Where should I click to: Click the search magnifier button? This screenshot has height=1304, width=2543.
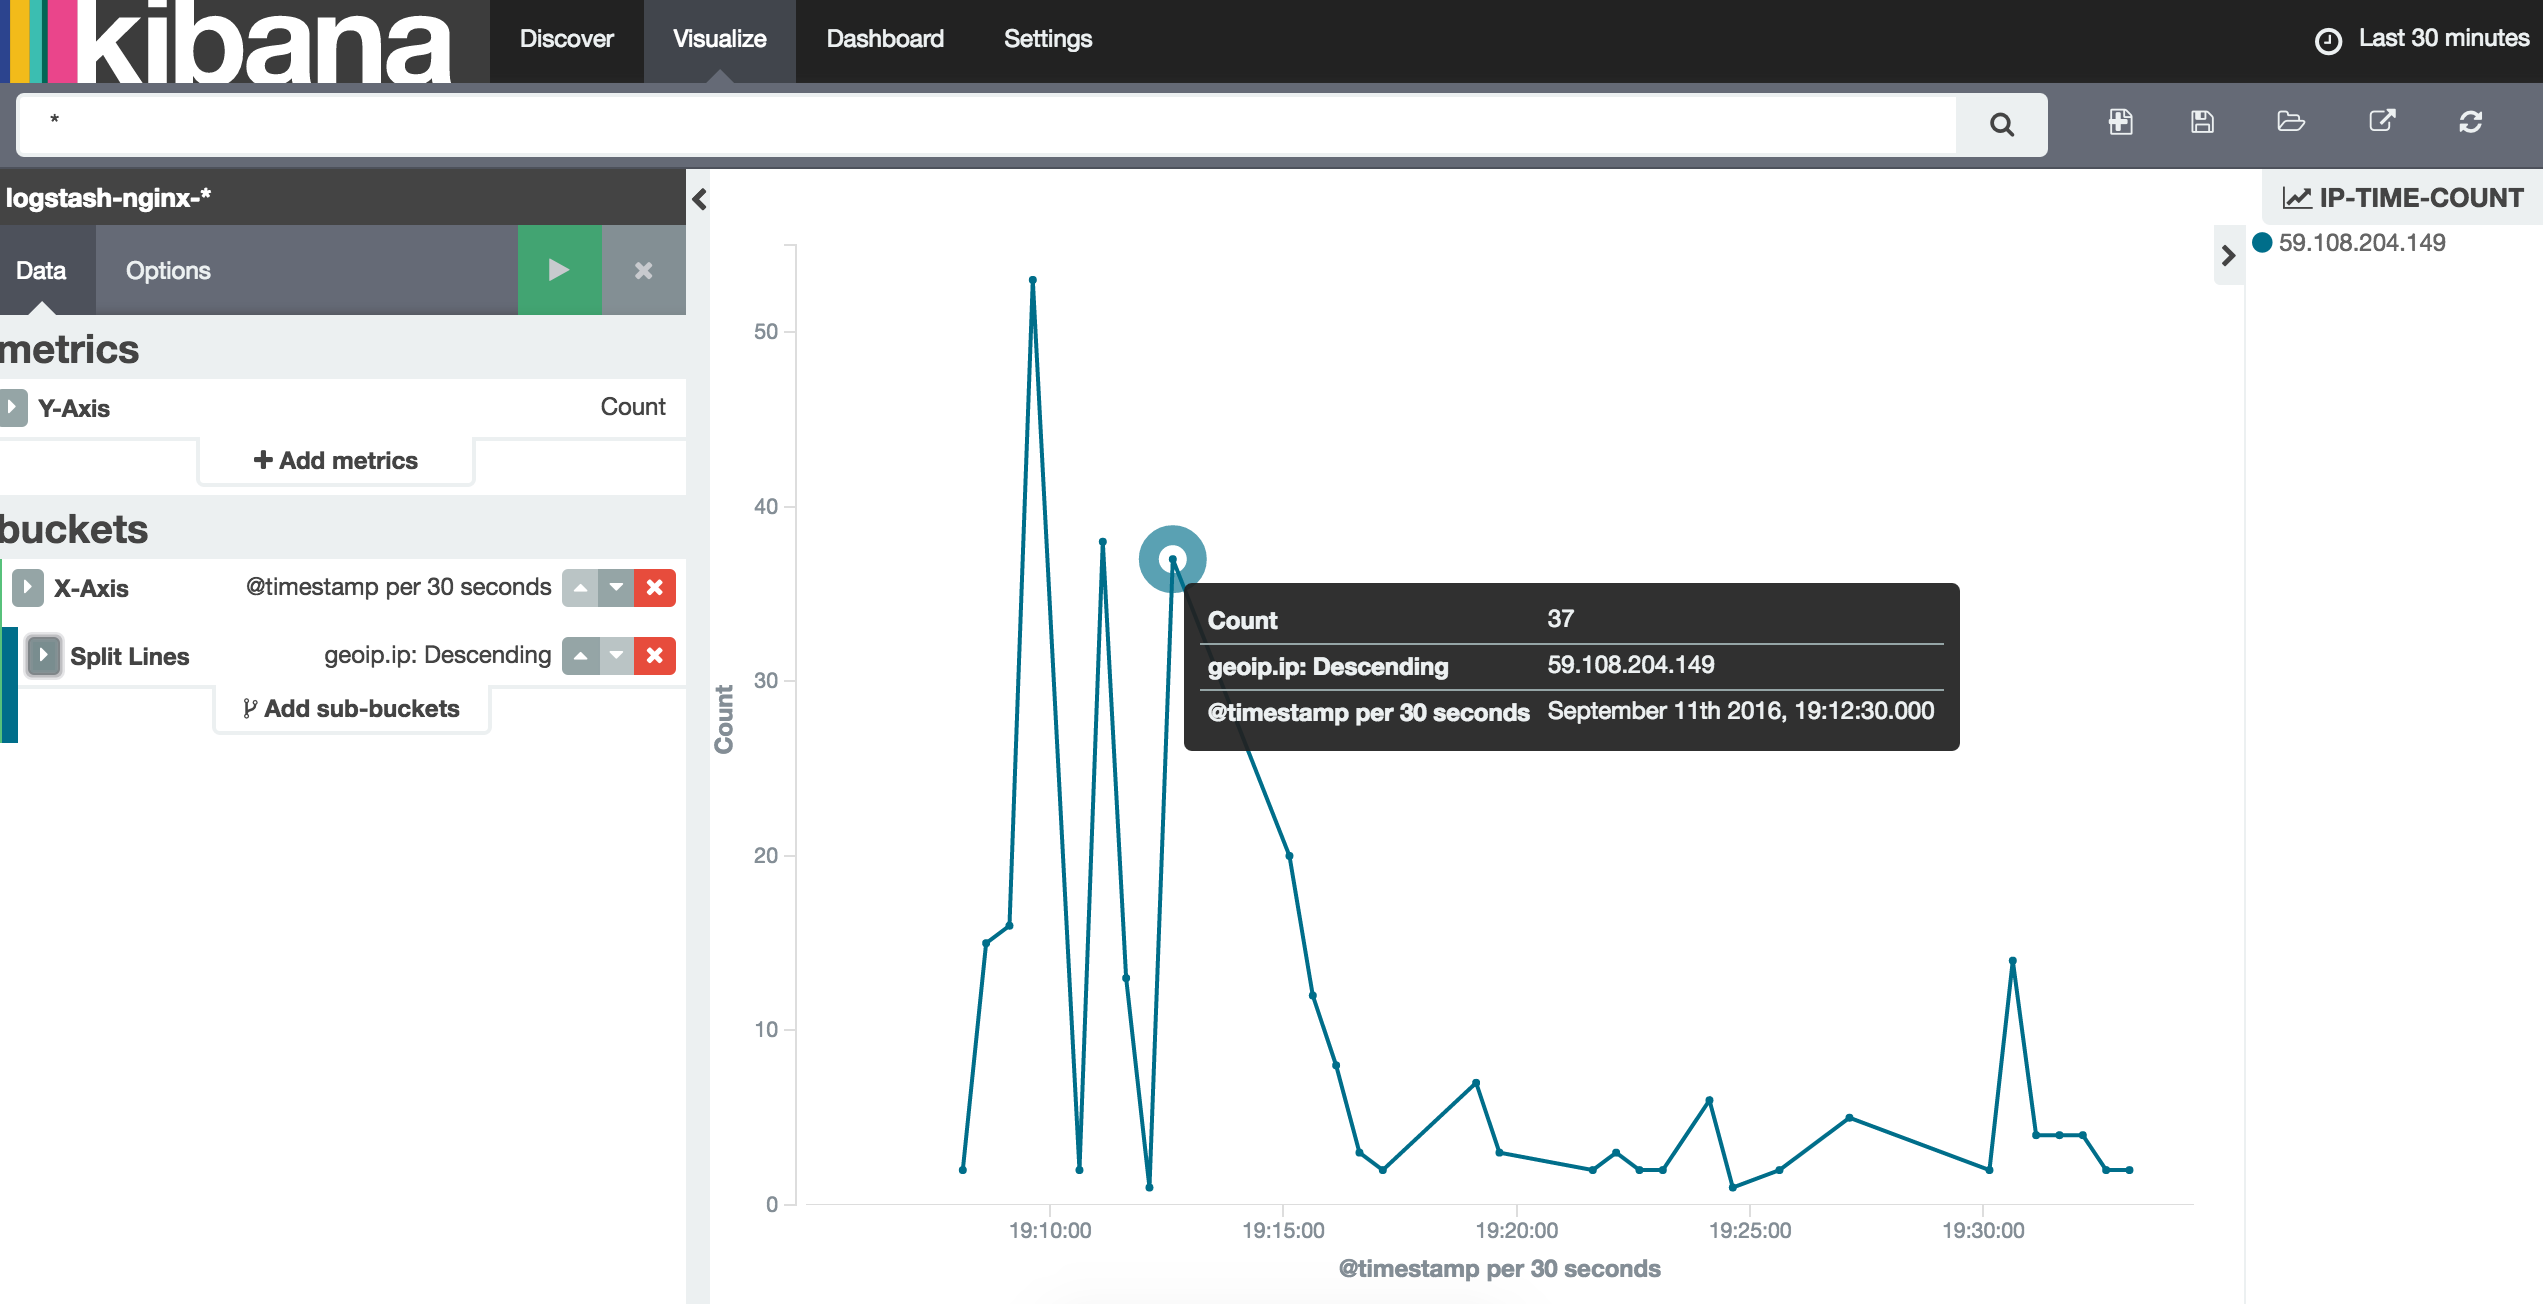pyautogui.click(x=2001, y=124)
